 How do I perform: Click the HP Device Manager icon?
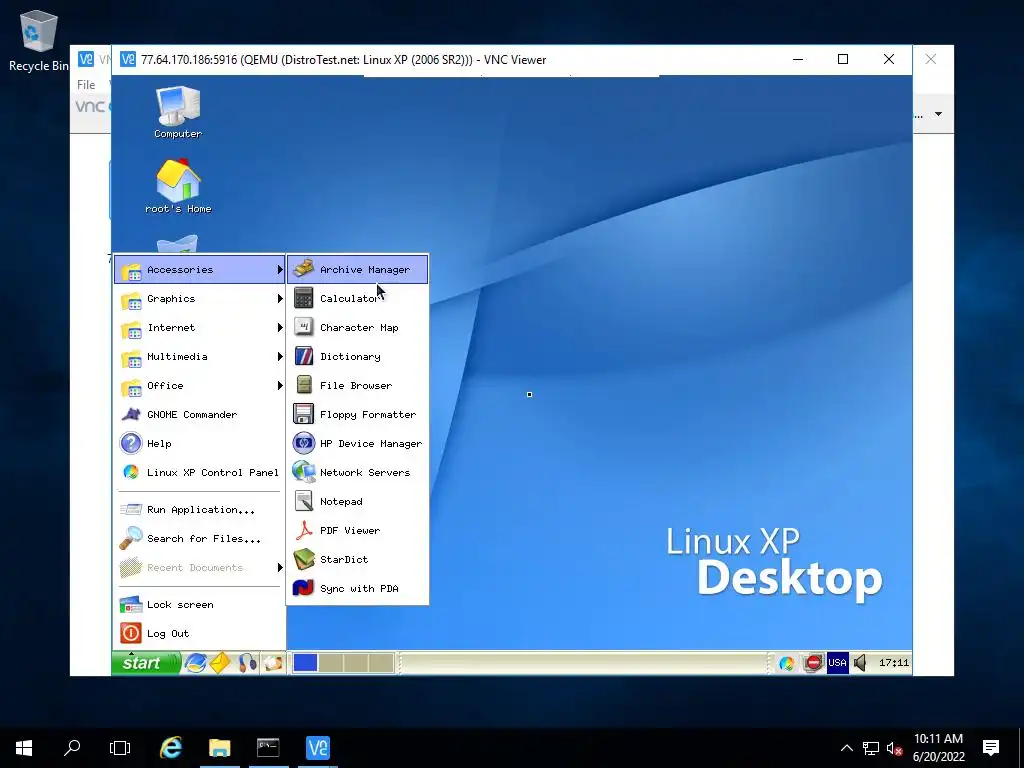point(304,443)
